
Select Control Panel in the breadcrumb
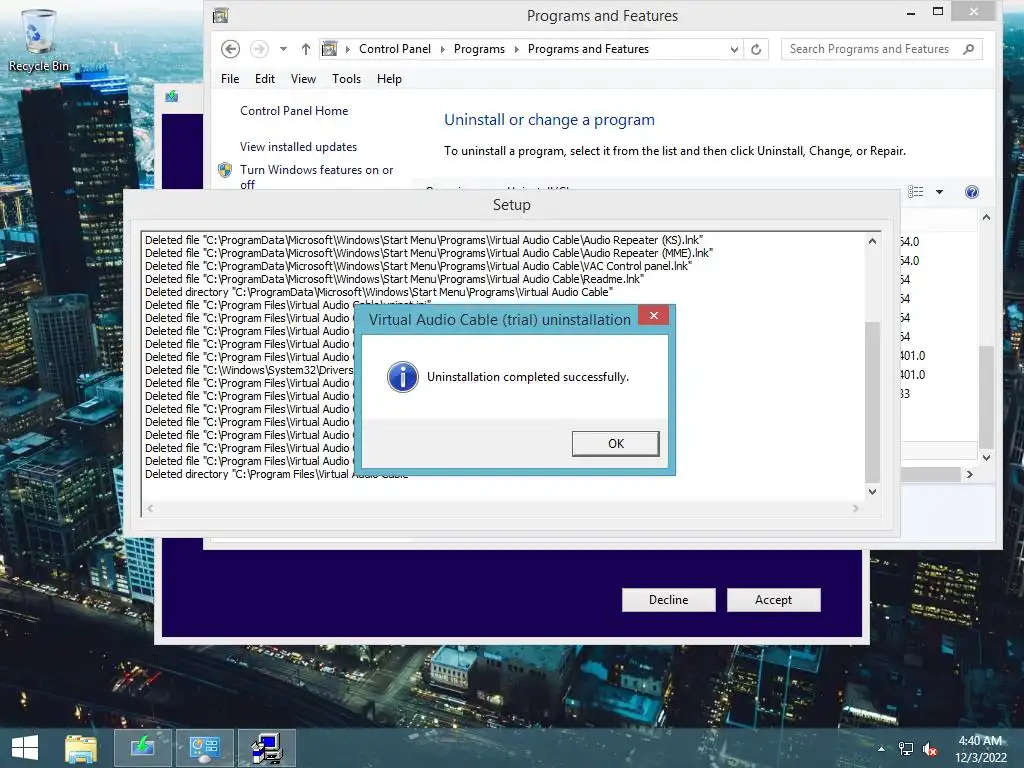point(394,49)
